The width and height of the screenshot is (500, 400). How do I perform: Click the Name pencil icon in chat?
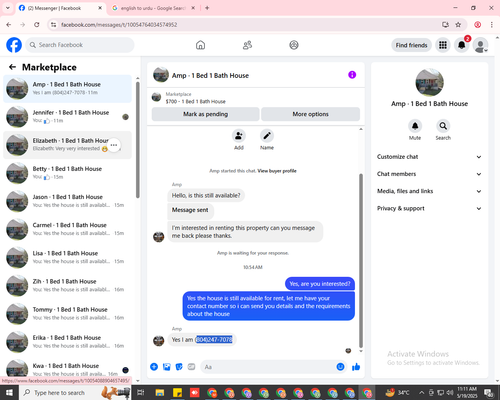(267, 136)
